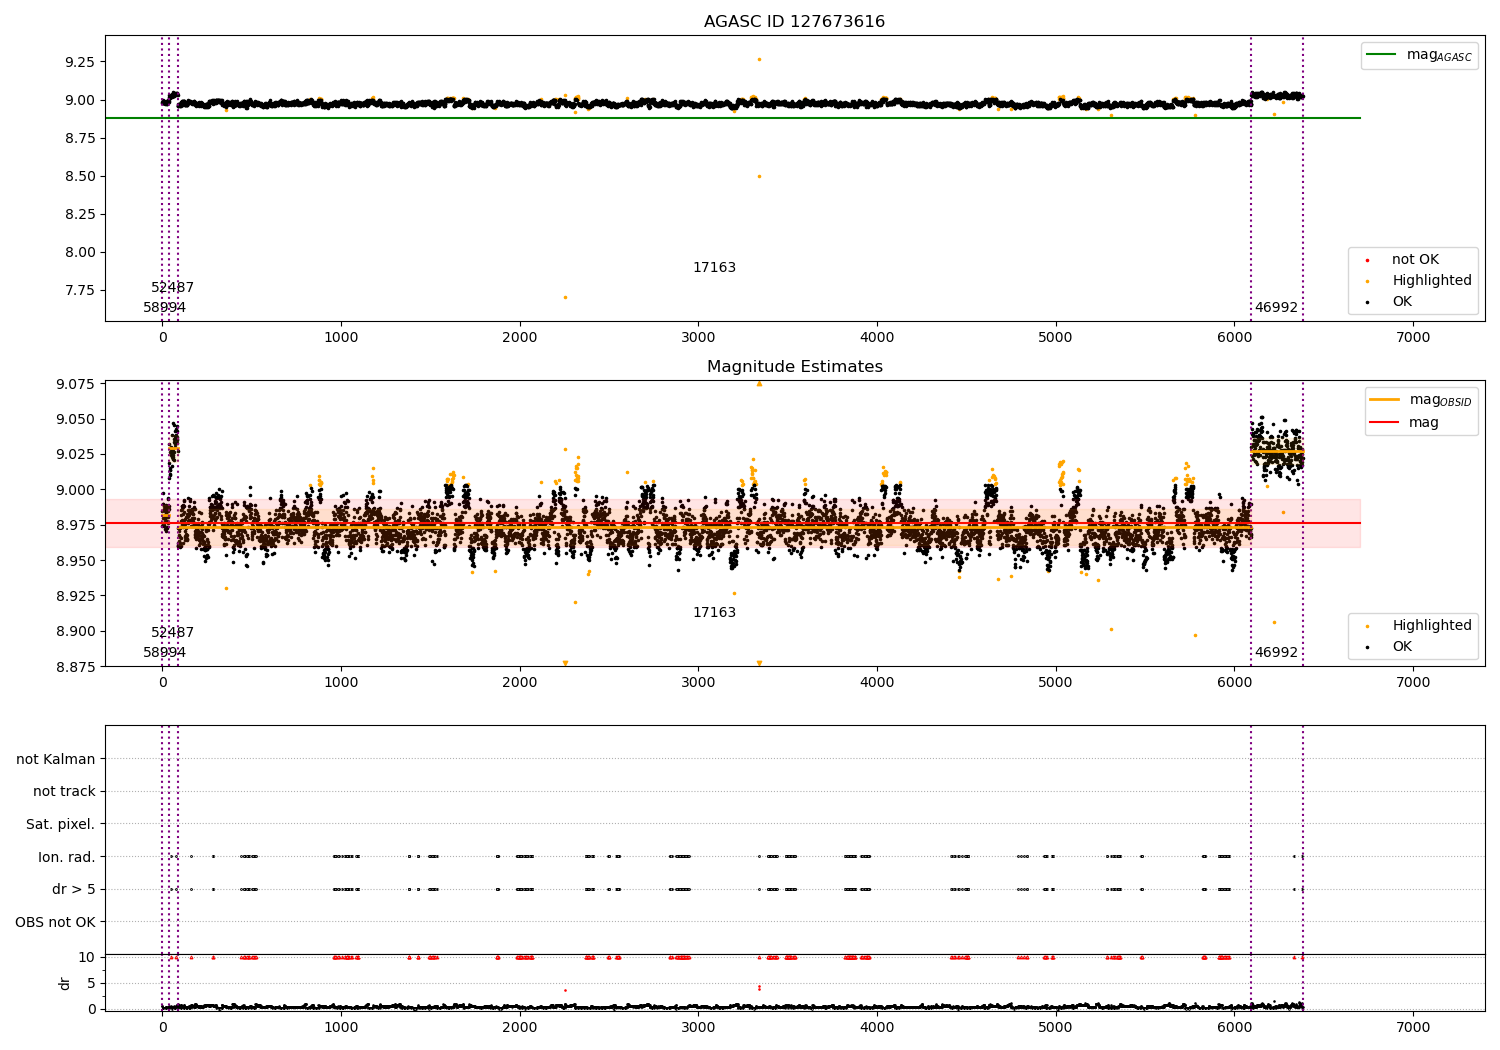Click the '8.950' y-axis tick label
This screenshot has width=1500, height=1050.
76,561
